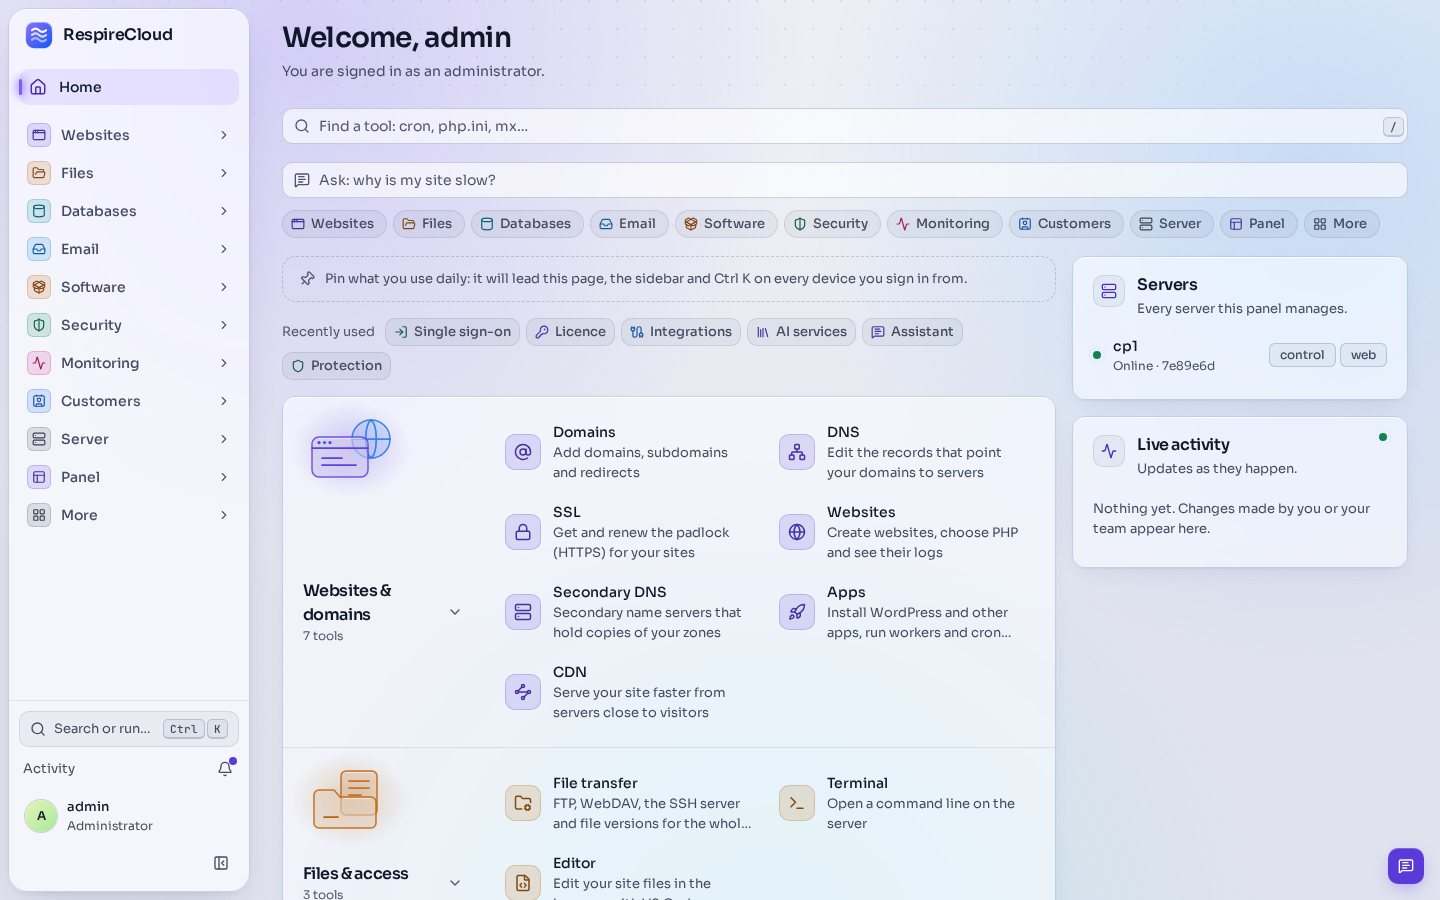Expand the Security sidebar section
The width and height of the screenshot is (1440, 900).
(129, 325)
